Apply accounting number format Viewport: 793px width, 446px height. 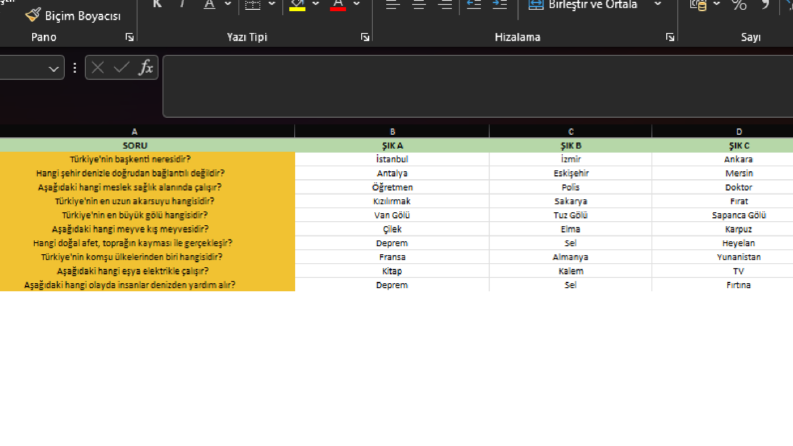click(699, 5)
